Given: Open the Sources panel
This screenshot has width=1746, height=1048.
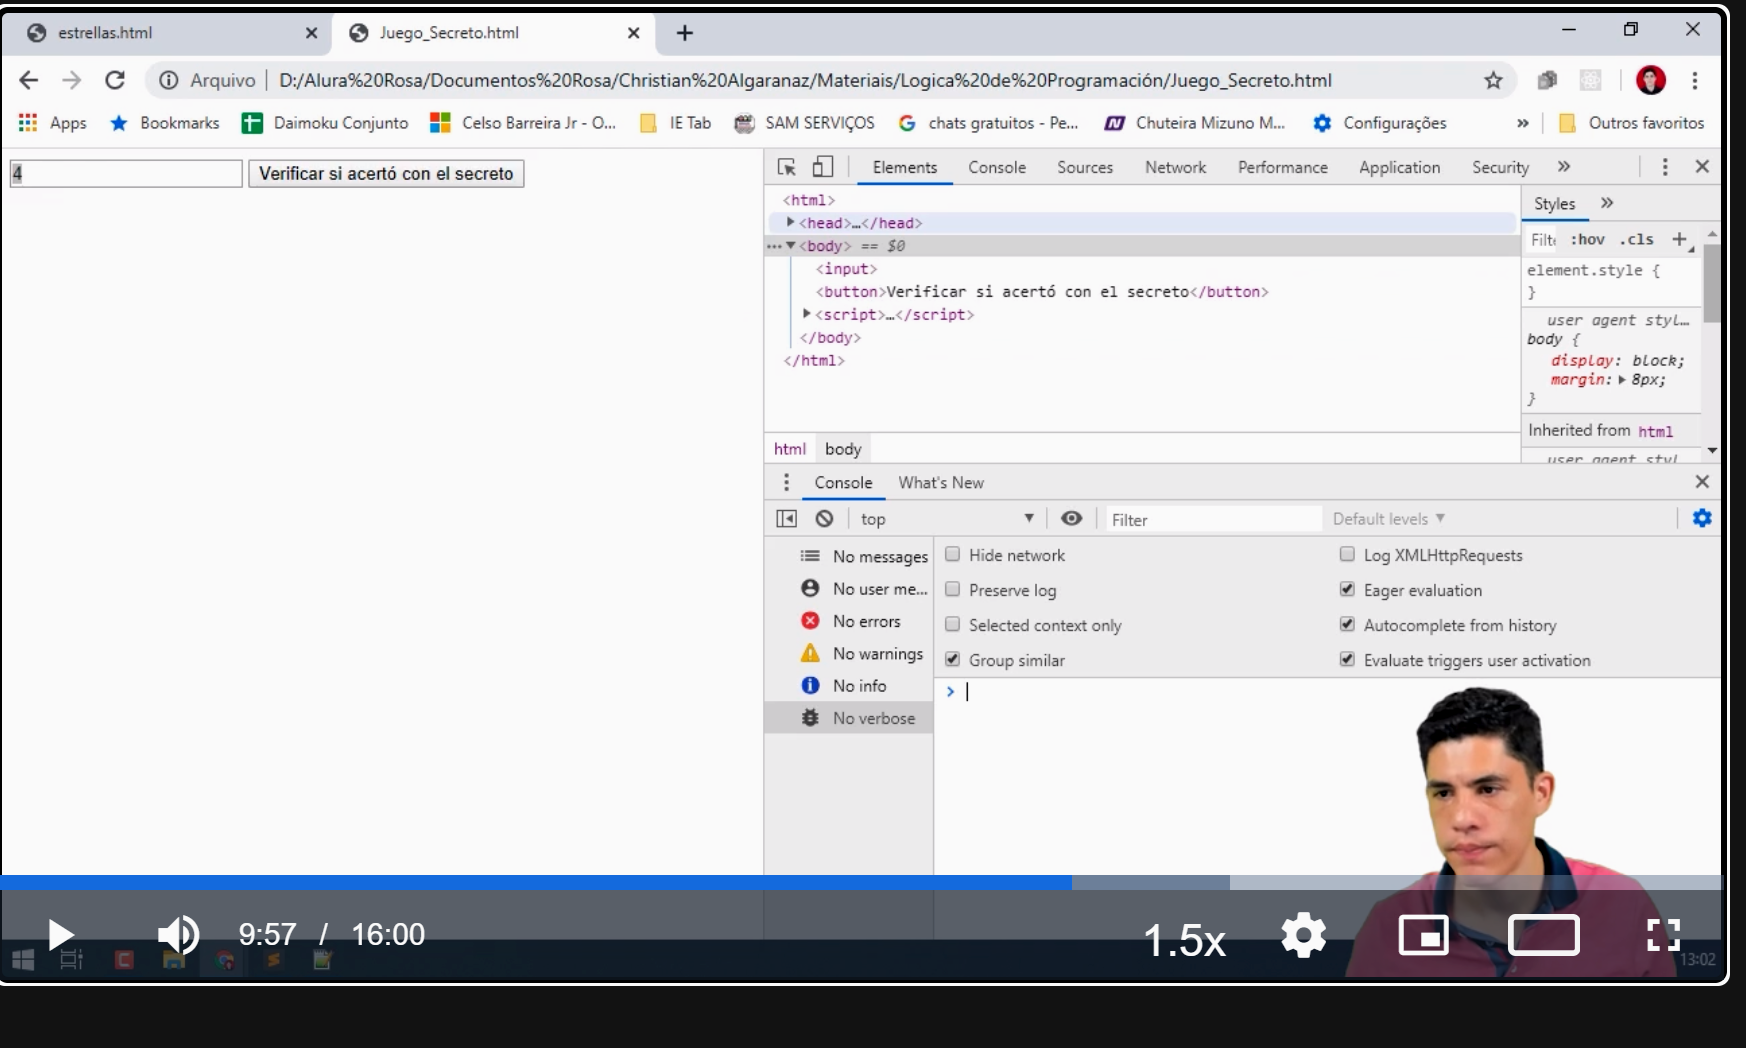Looking at the screenshot, I should pos(1085,167).
